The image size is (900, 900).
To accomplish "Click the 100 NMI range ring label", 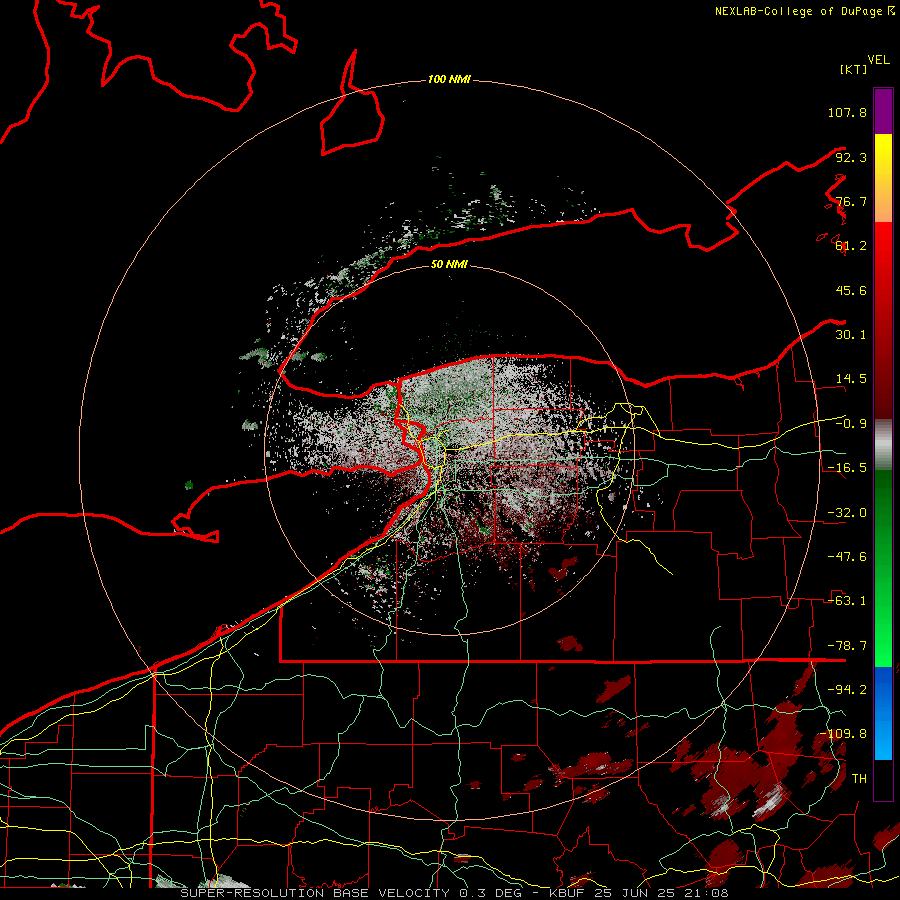I will click(449, 79).
